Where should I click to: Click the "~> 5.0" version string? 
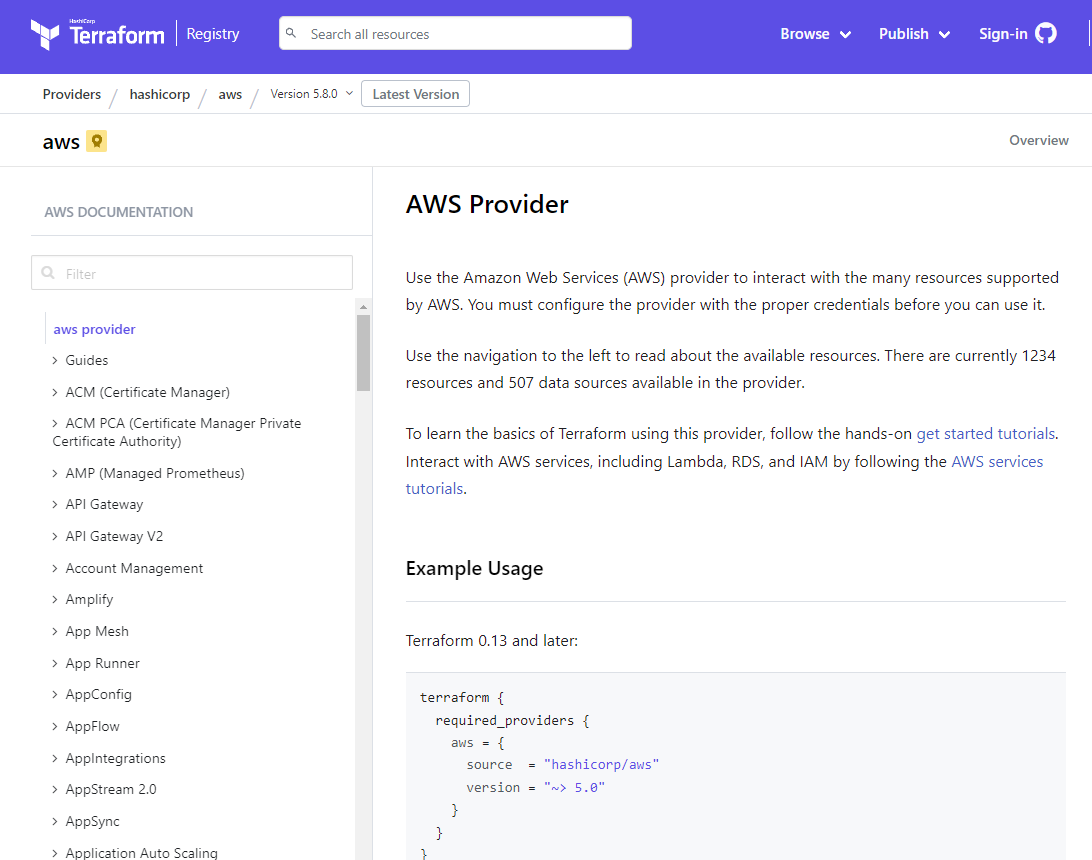click(574, 788)
